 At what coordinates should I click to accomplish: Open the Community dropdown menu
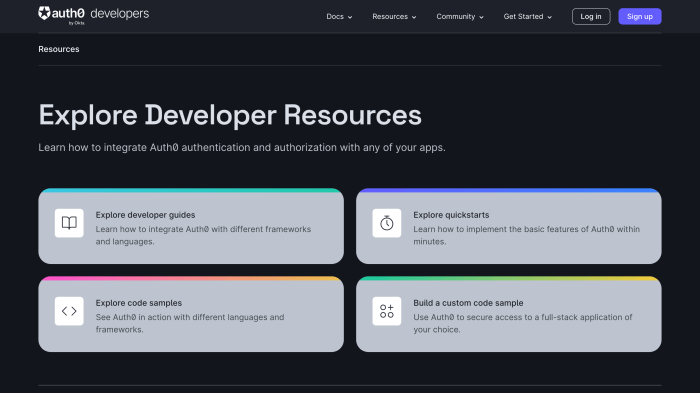click(460, 17)
